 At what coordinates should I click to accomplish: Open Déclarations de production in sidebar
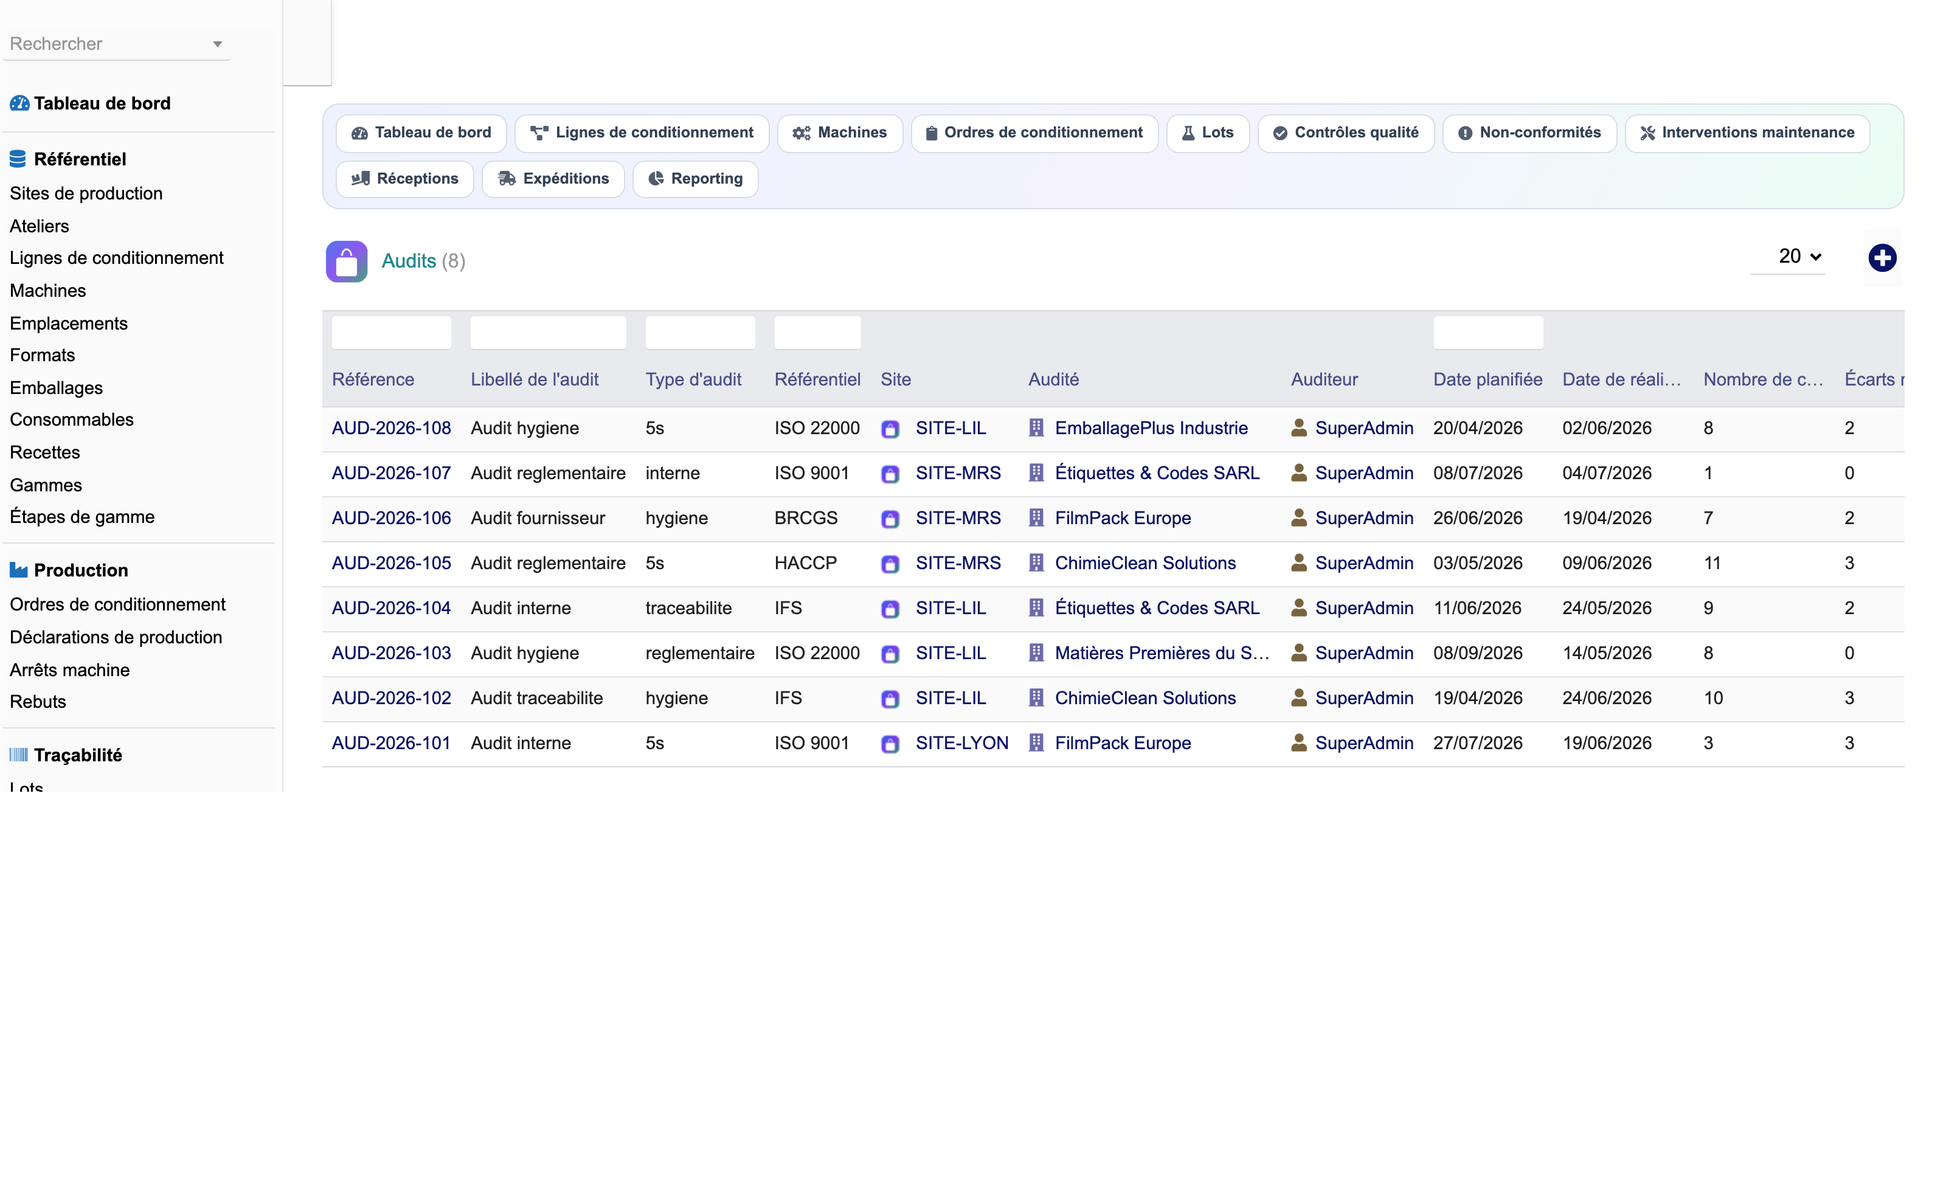click(116, 637)
